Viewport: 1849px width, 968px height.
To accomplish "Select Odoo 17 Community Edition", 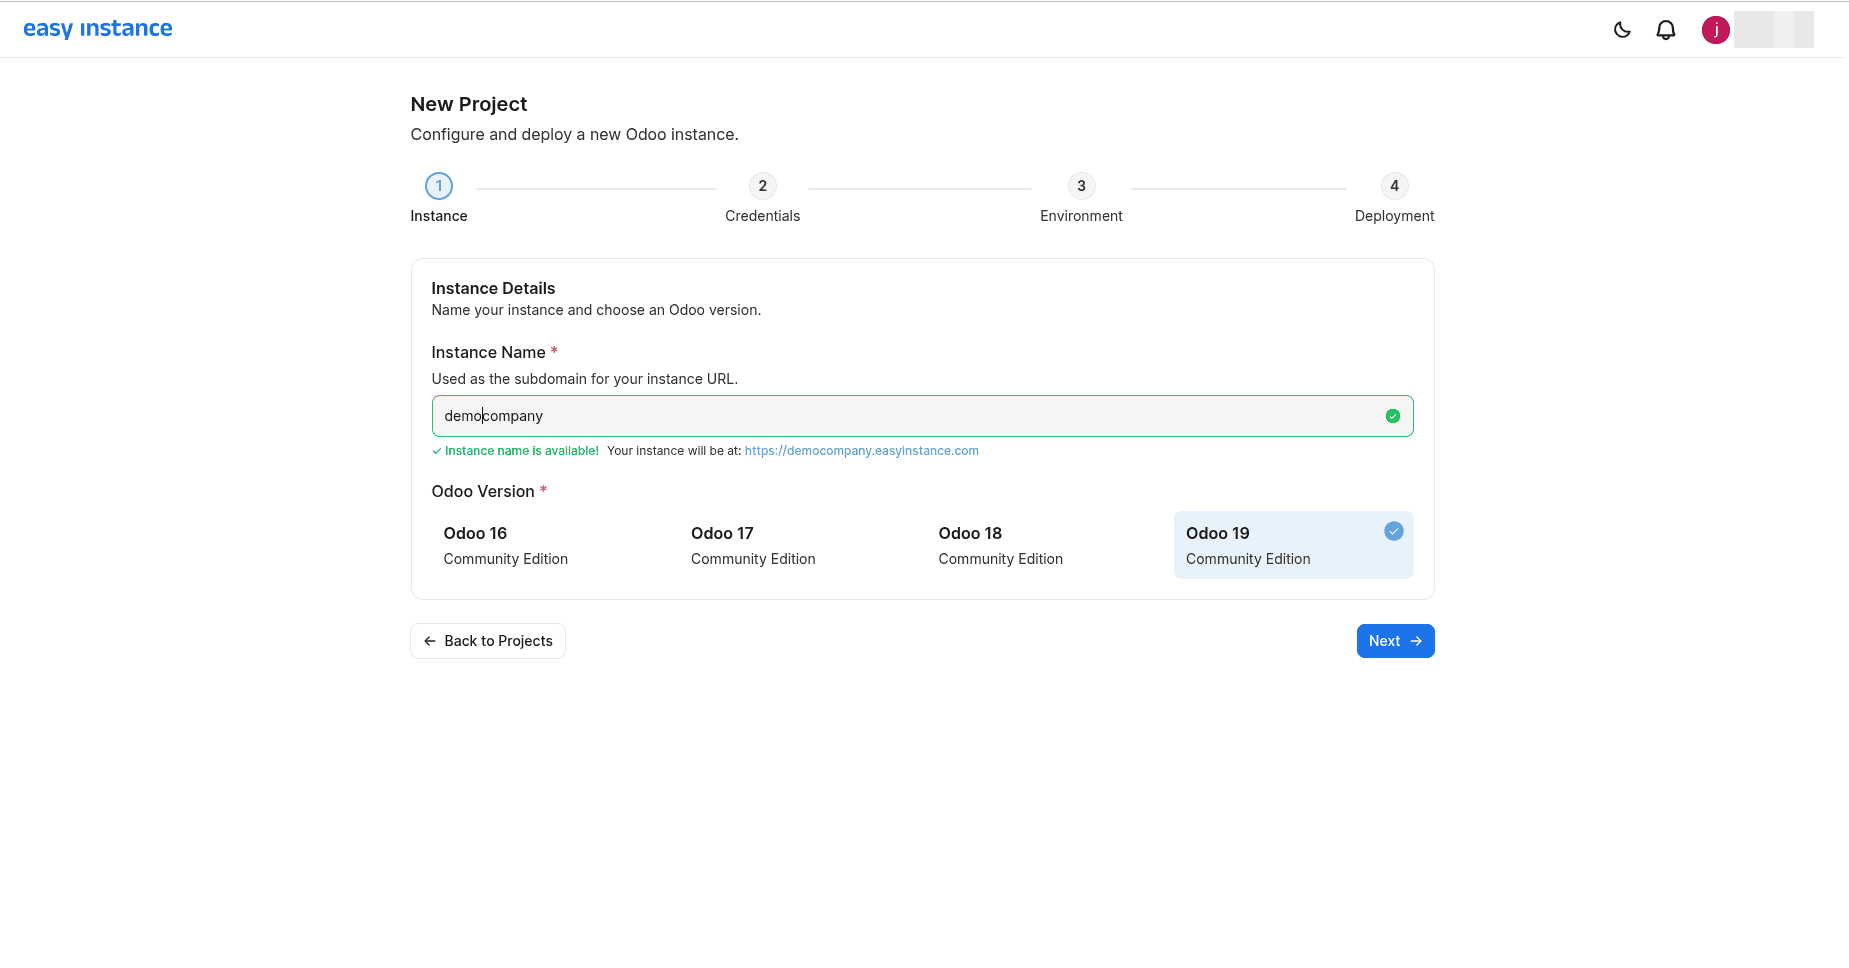I will pos(797,545).
